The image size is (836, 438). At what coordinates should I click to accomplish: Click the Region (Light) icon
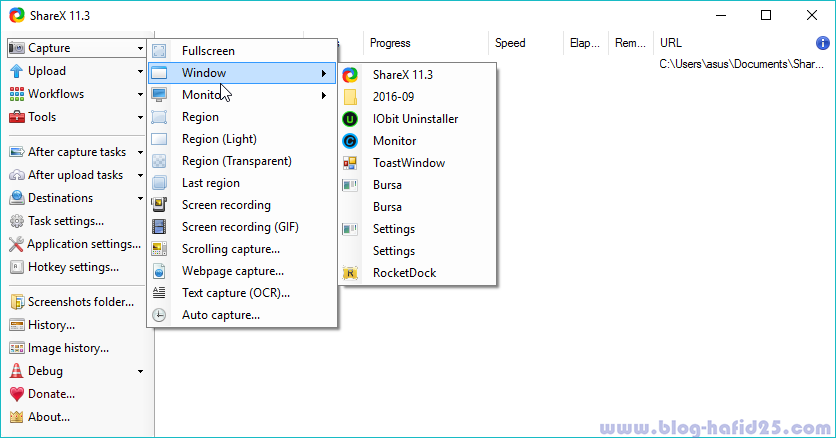pyautogui.click(x=159, y=139)
